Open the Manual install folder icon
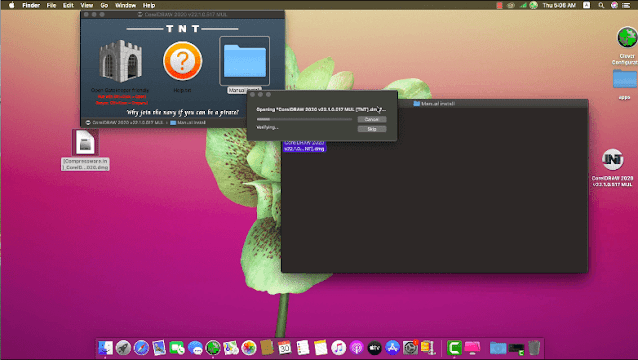The image size is (638, 360). [245, 61]
